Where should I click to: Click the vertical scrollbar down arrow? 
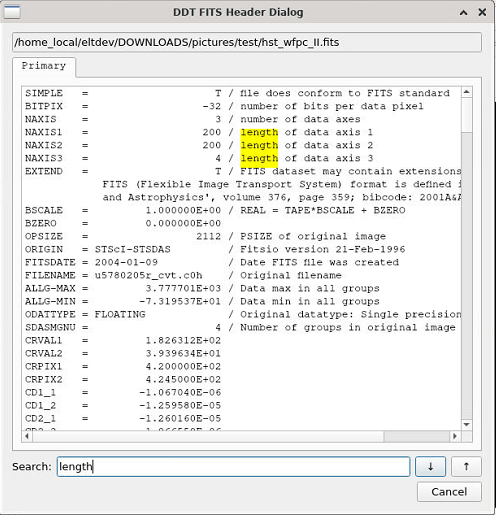point(467,424)
